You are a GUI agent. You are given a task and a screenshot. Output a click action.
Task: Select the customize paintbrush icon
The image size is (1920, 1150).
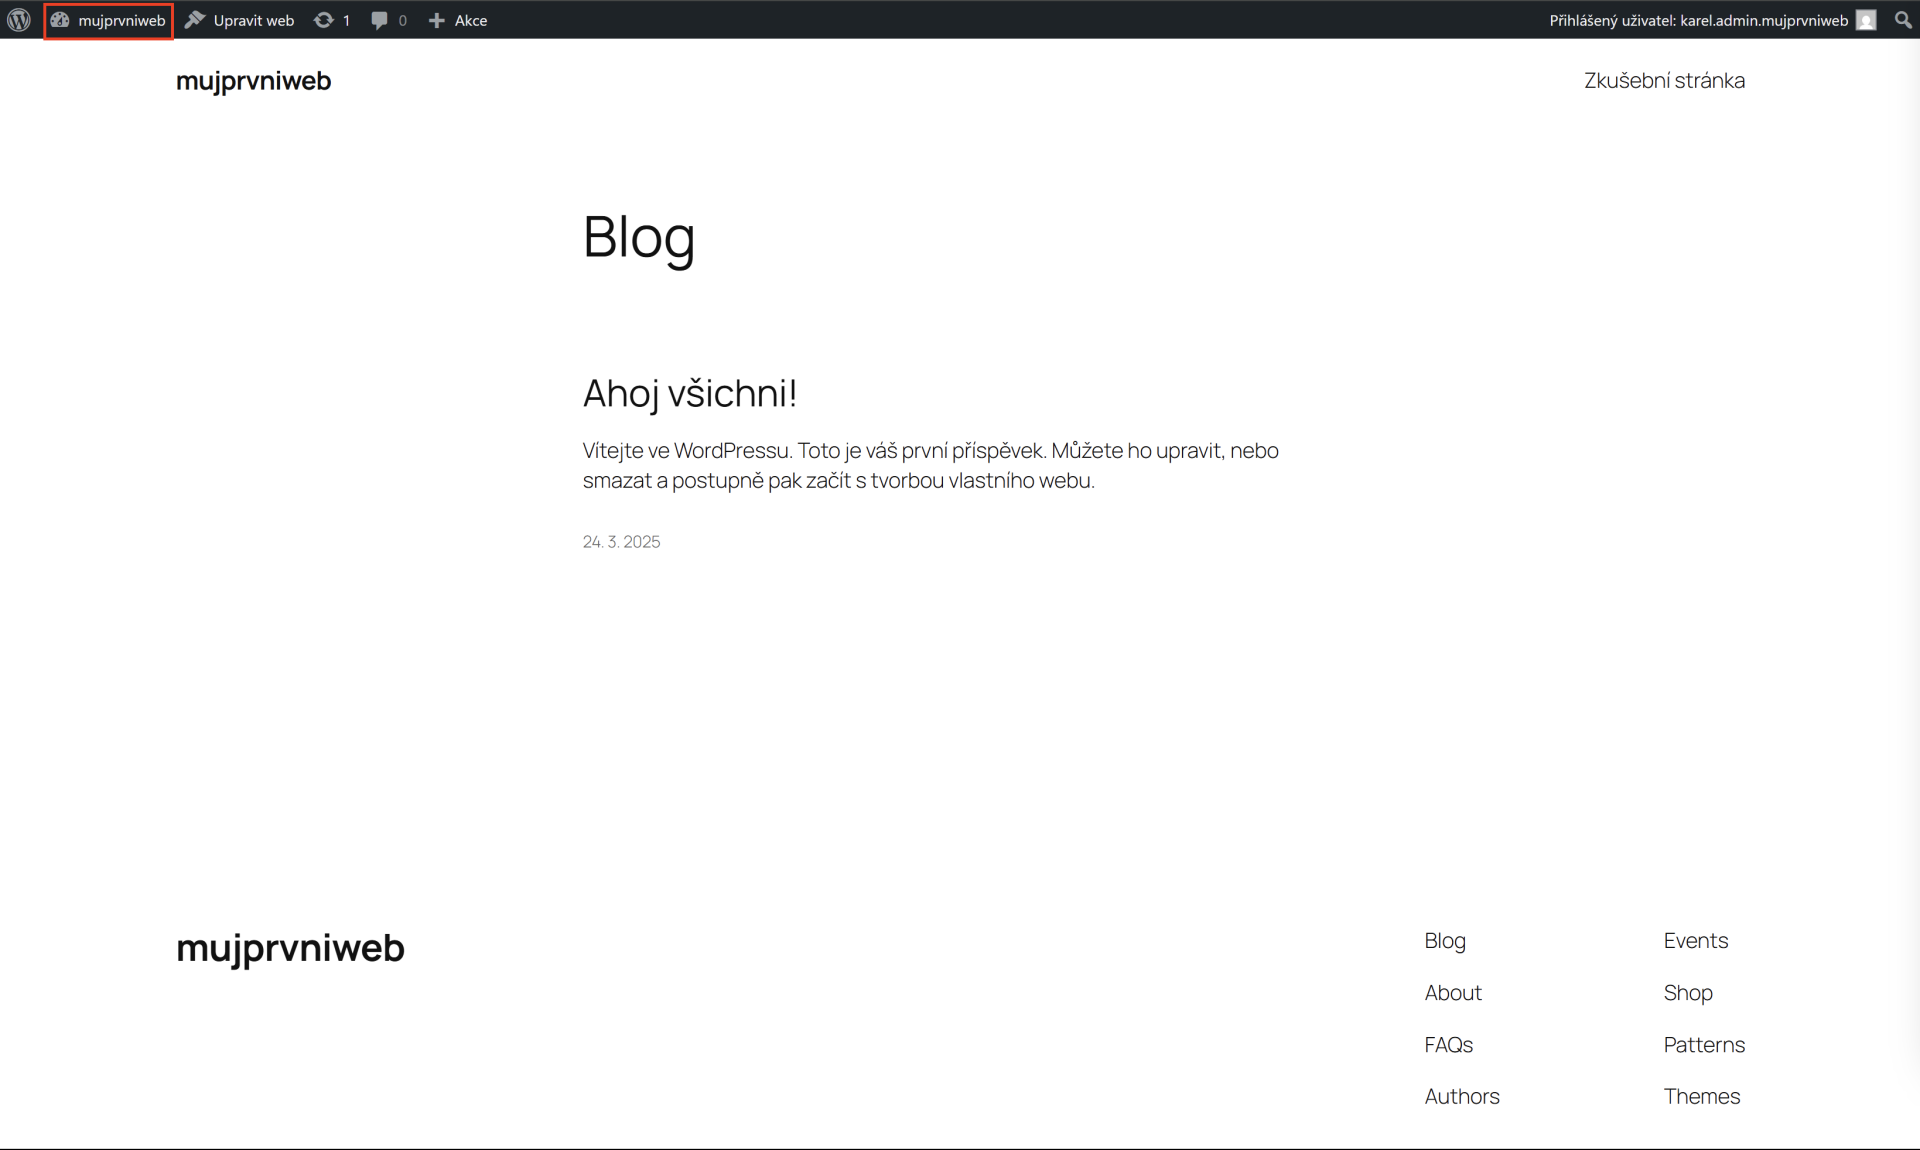[196, 20]
